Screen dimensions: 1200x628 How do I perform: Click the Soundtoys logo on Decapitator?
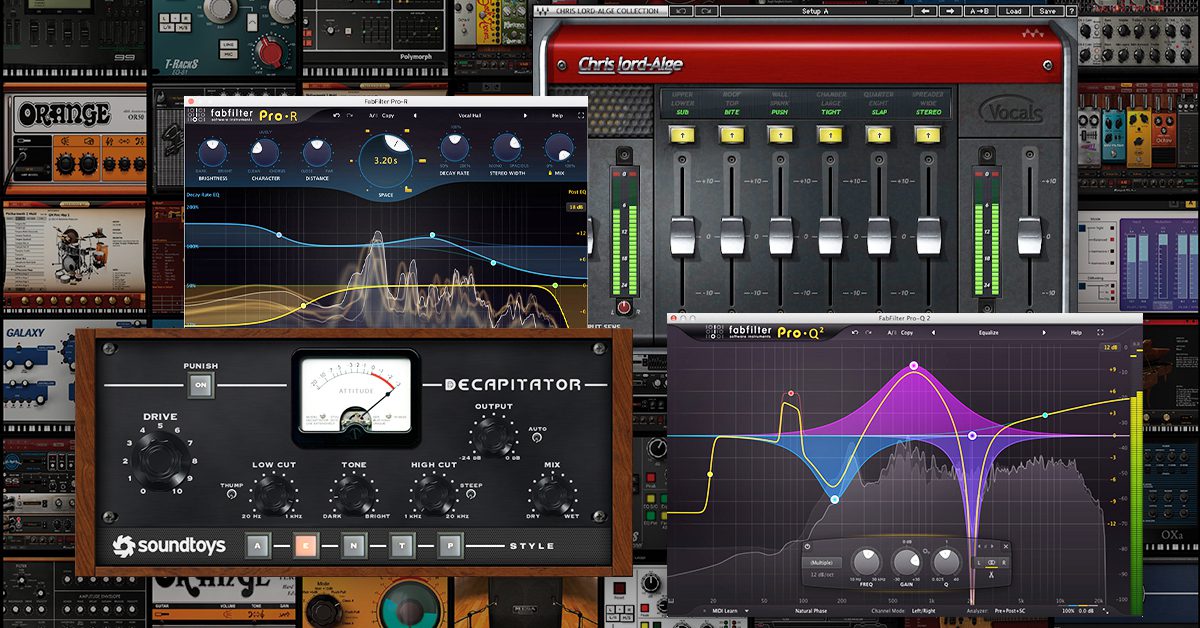(x=168, y=546)
